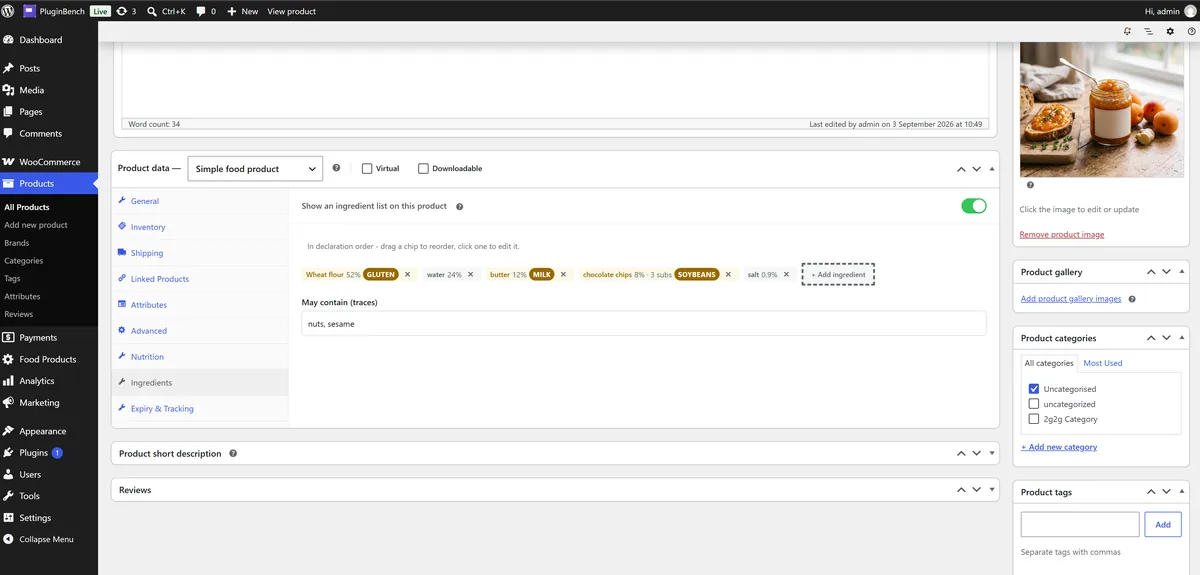Remove the salt ingredient chip
This screenshot has width=1200, height=575.
787,274
